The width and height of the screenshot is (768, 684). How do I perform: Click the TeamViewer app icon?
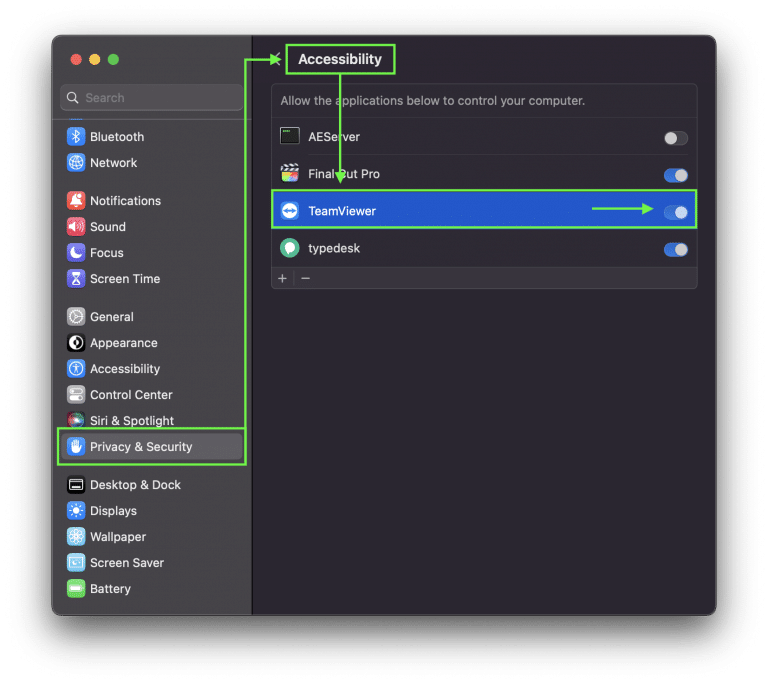(289, 211)
